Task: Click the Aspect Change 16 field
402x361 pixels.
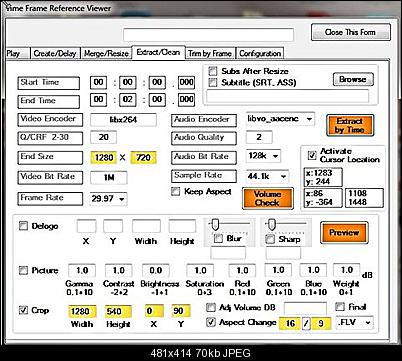Action: pos(290,323)
